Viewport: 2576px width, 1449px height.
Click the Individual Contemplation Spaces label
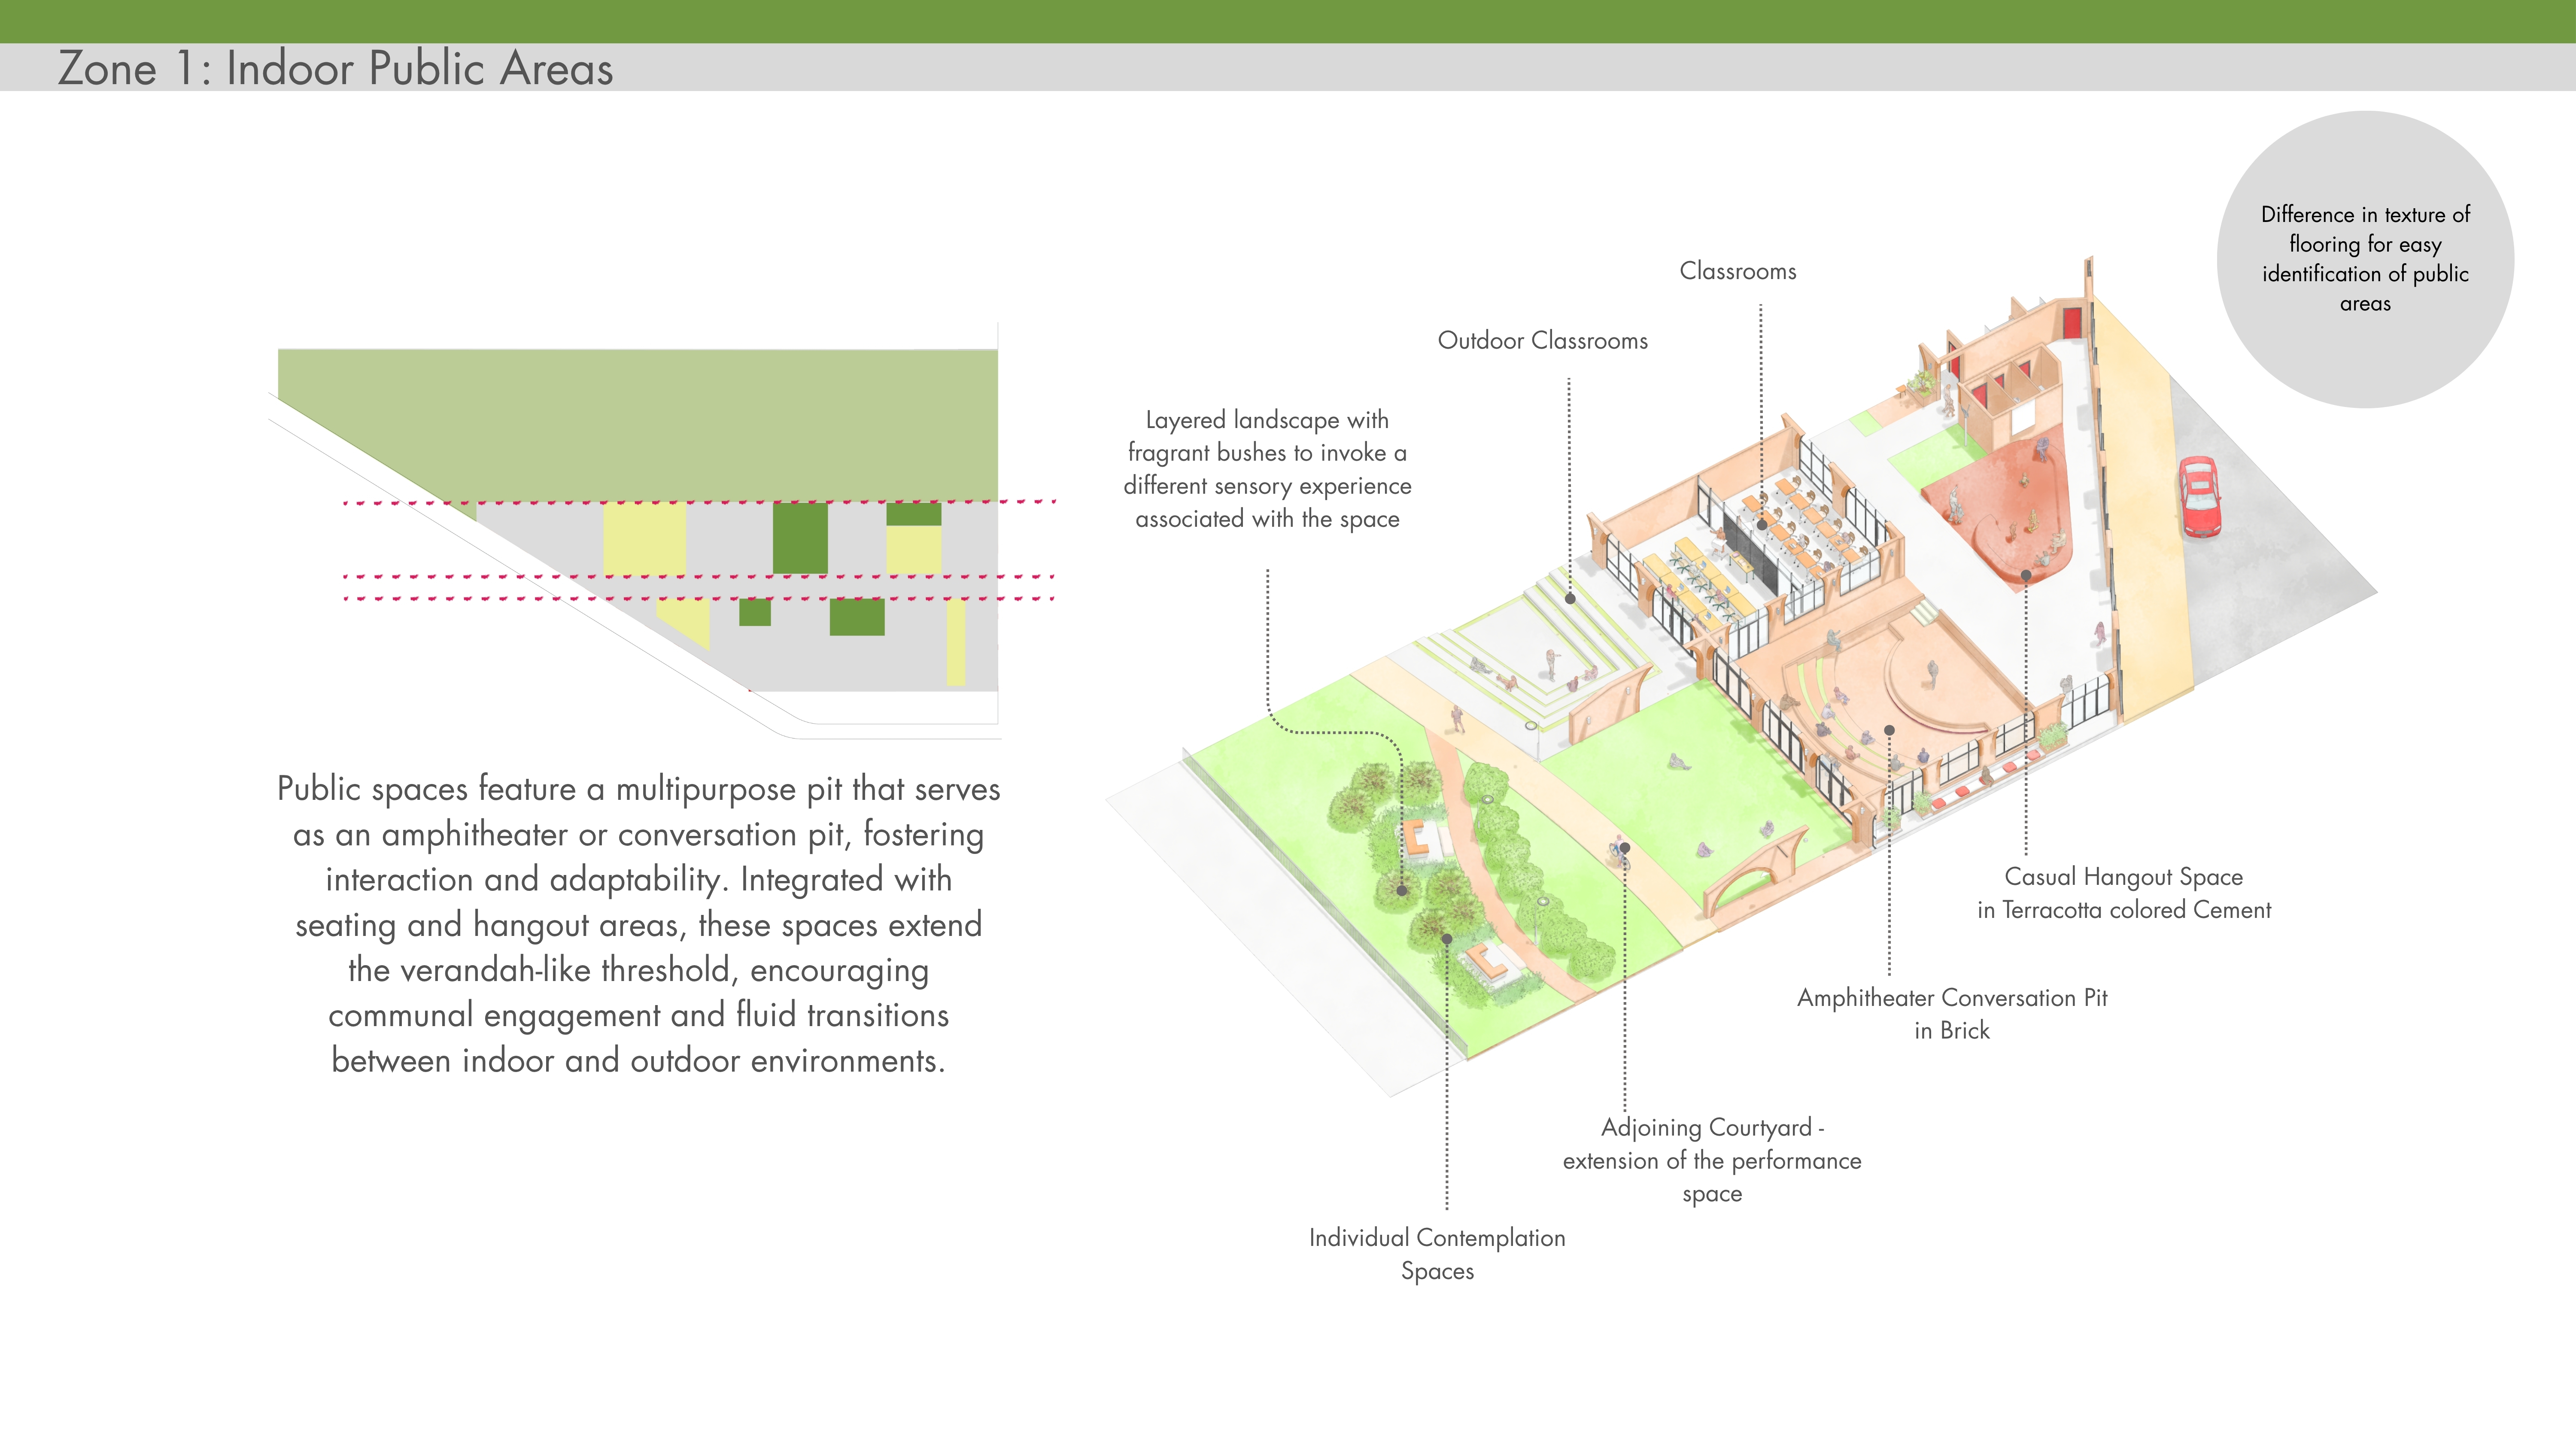pyautogui.click(x=1437, y=1254)
